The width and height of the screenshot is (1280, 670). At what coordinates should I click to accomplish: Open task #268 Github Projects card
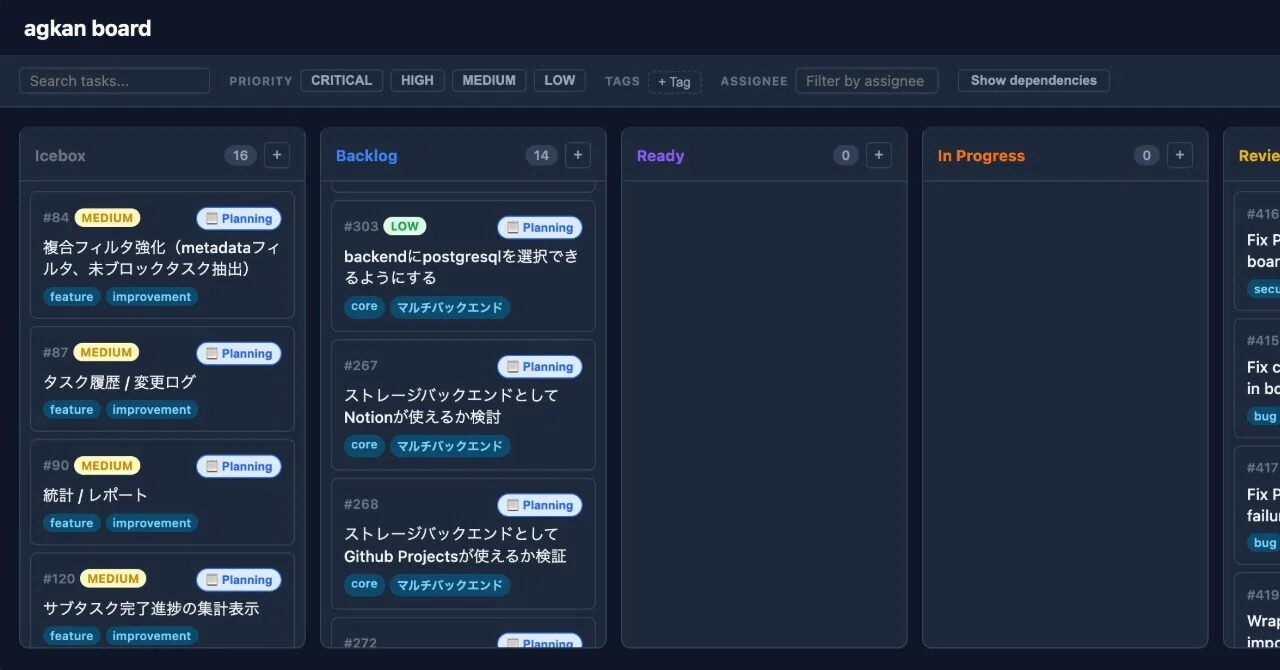tap(463, 544)
